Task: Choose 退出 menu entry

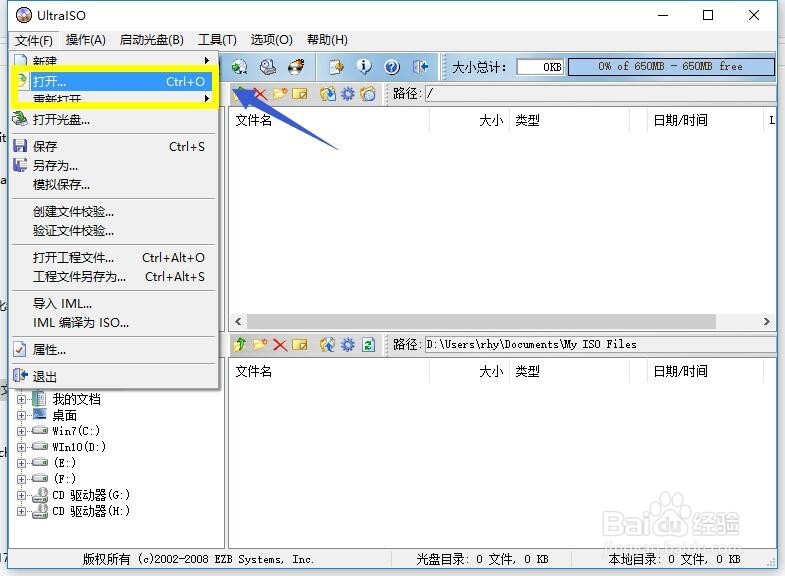Action: click(x=113, y=376)
